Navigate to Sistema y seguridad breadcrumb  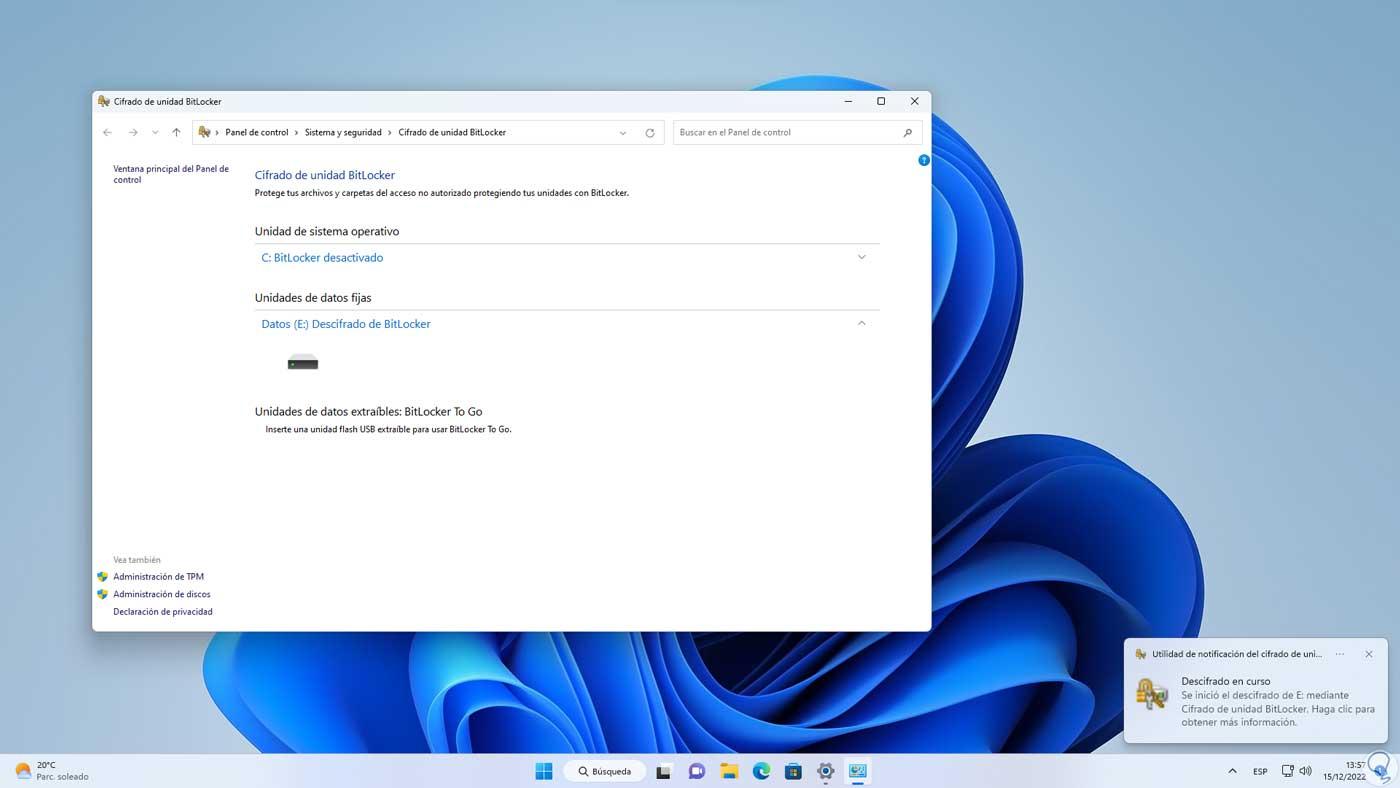[x=343, y=132]
